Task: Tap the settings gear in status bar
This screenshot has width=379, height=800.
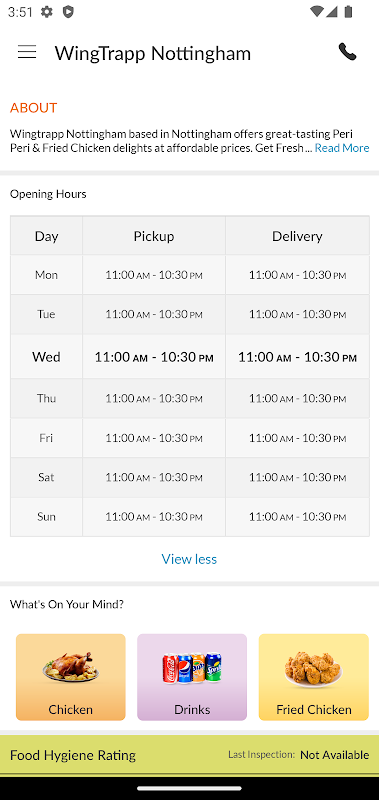Action: (47, 12)
